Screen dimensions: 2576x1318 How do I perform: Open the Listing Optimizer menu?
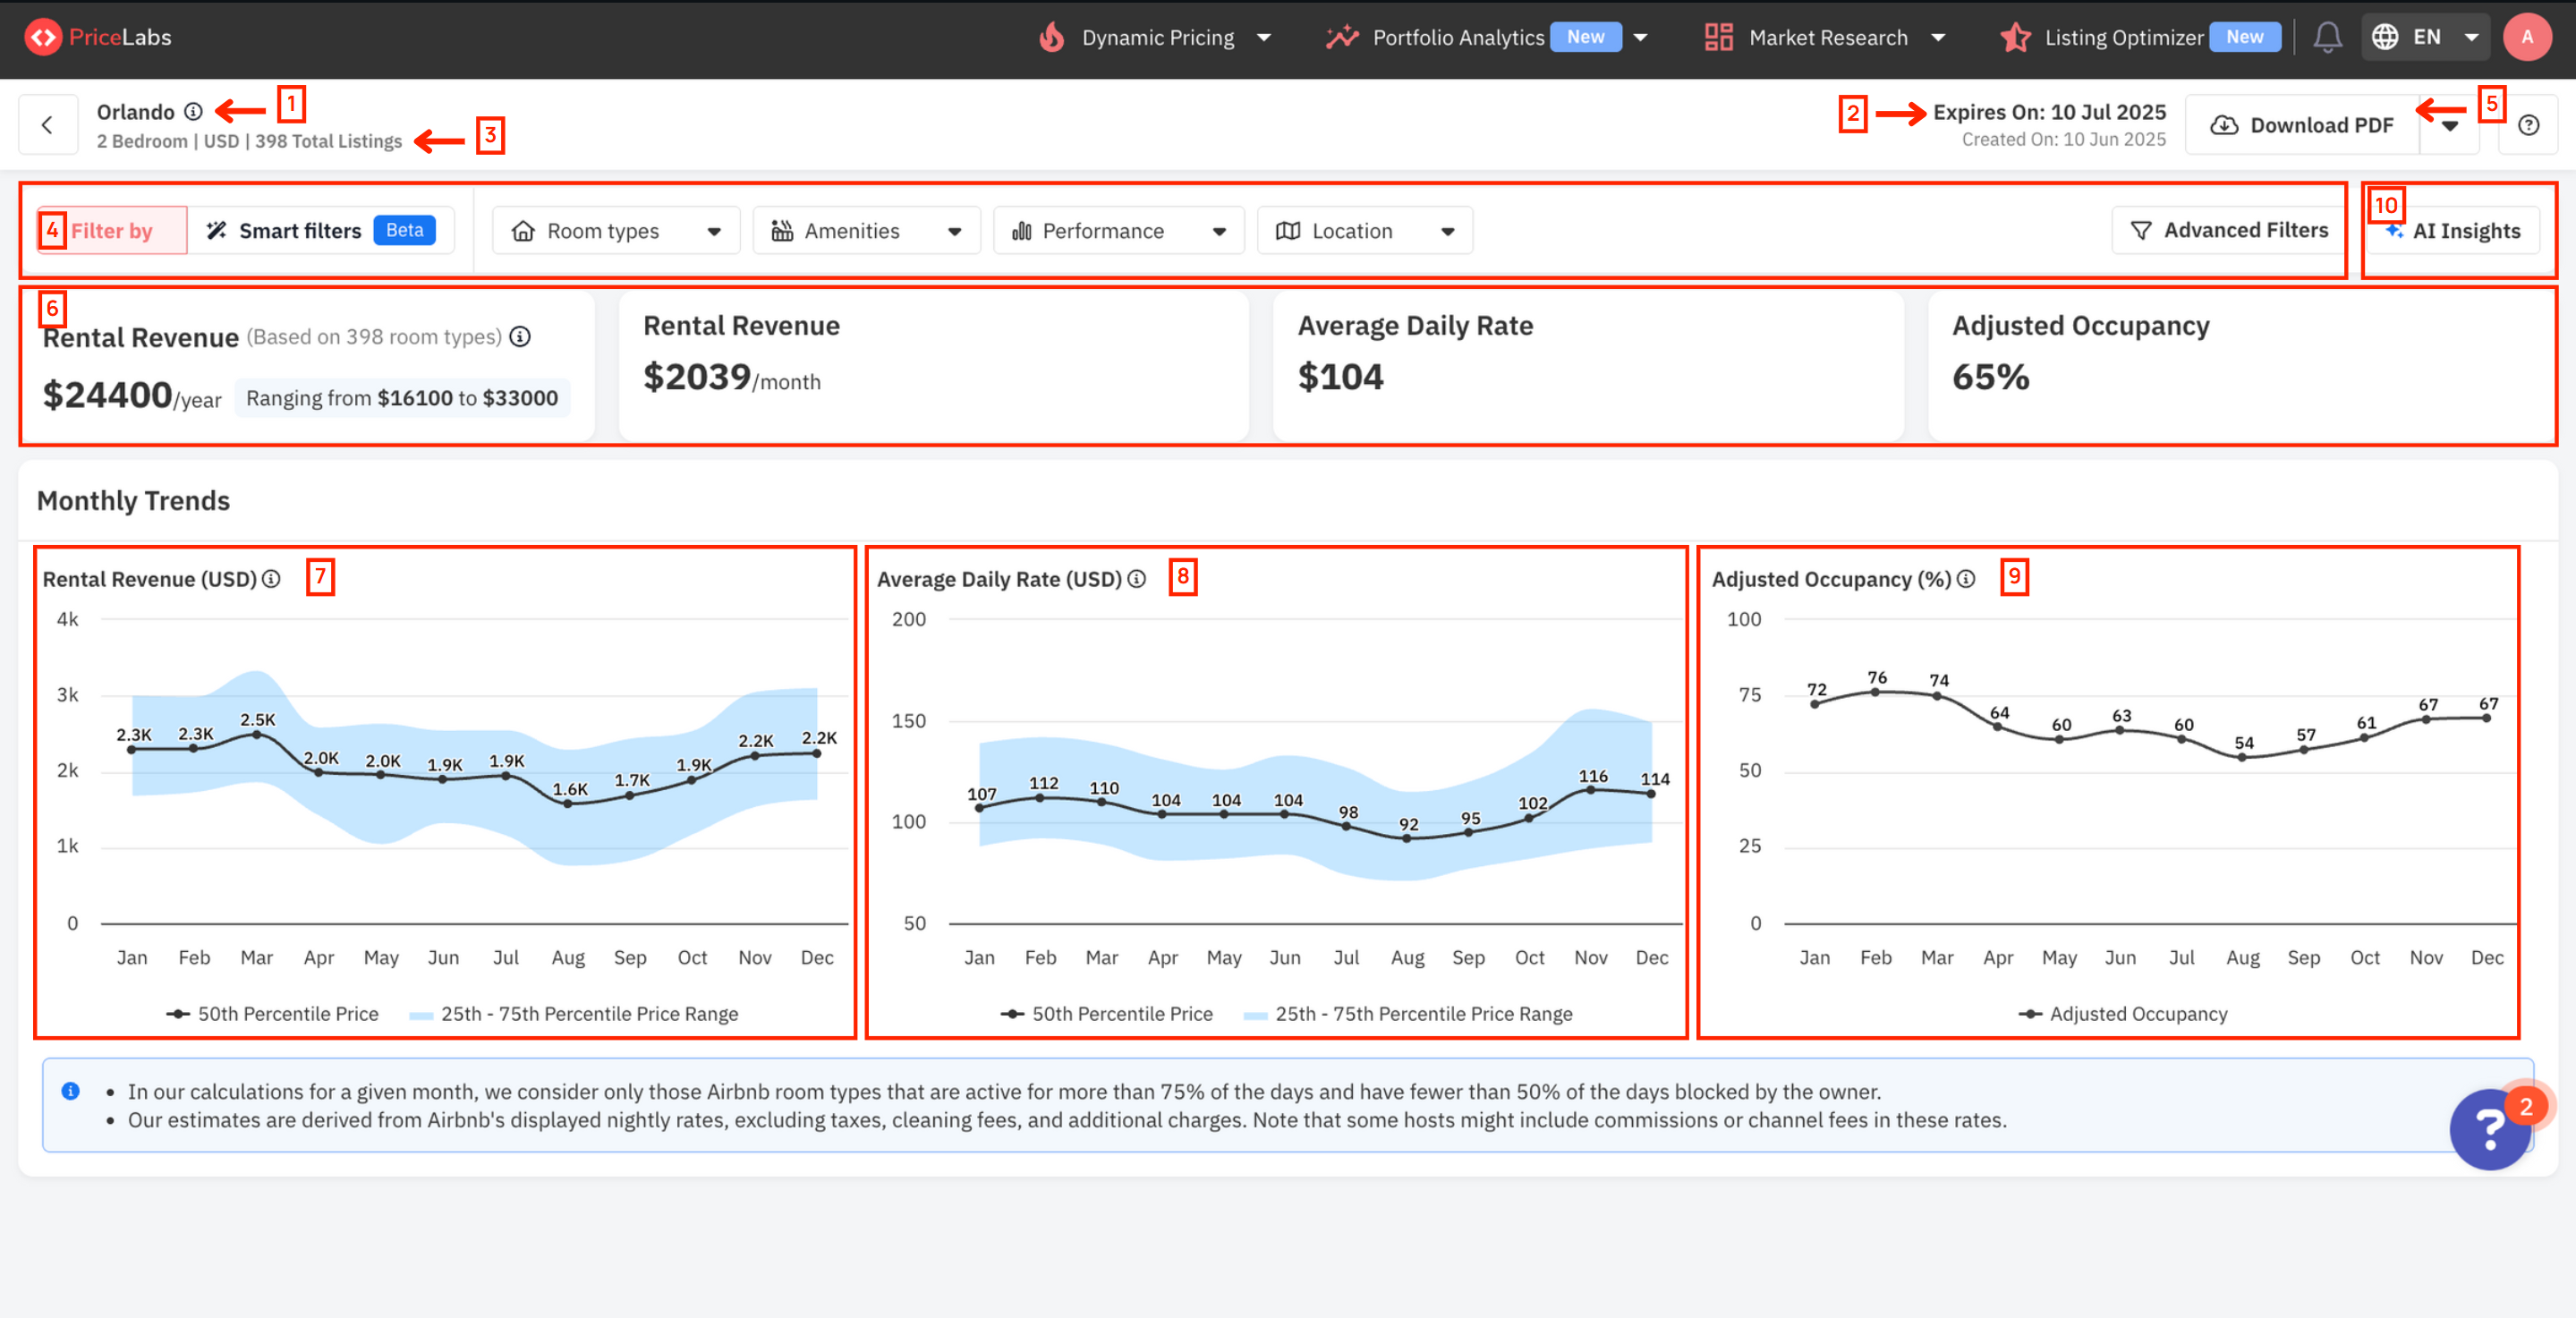[x=2139, y=37]
